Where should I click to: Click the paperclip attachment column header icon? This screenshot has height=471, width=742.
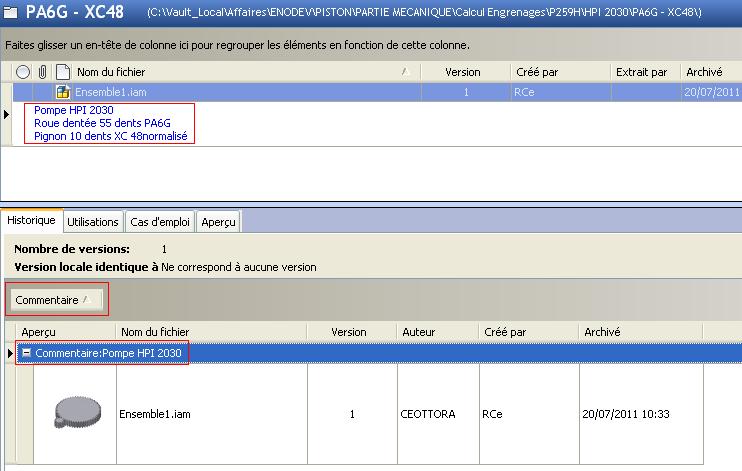click(x=43, y=72)
